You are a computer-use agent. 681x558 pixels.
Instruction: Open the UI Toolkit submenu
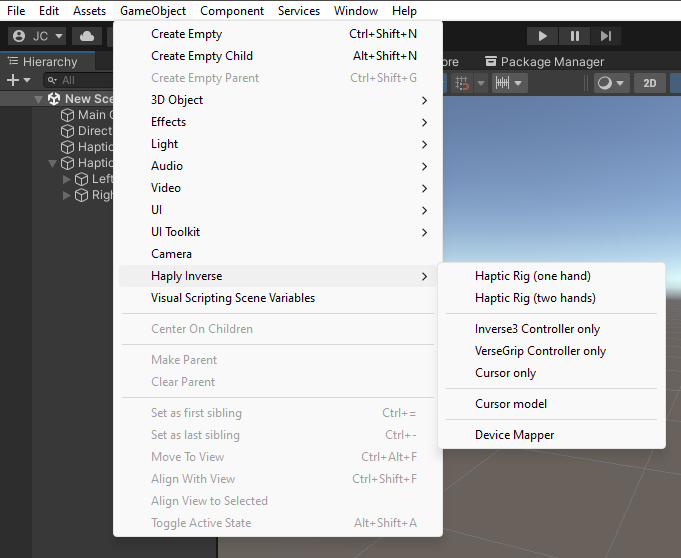click(278, 232)
